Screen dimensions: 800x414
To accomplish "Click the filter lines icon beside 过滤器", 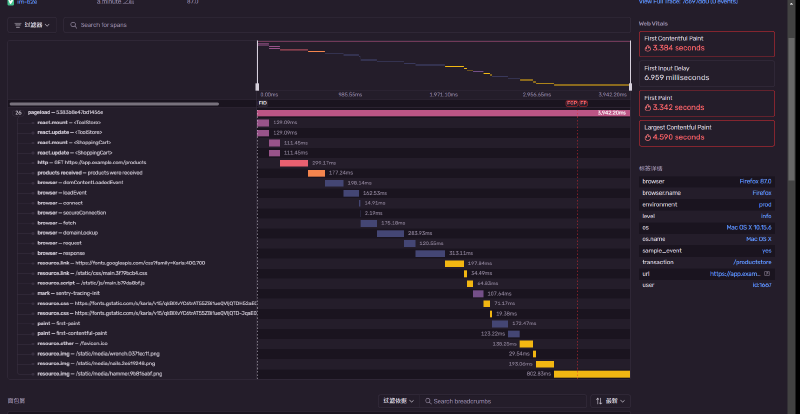I will coord(19,24).
